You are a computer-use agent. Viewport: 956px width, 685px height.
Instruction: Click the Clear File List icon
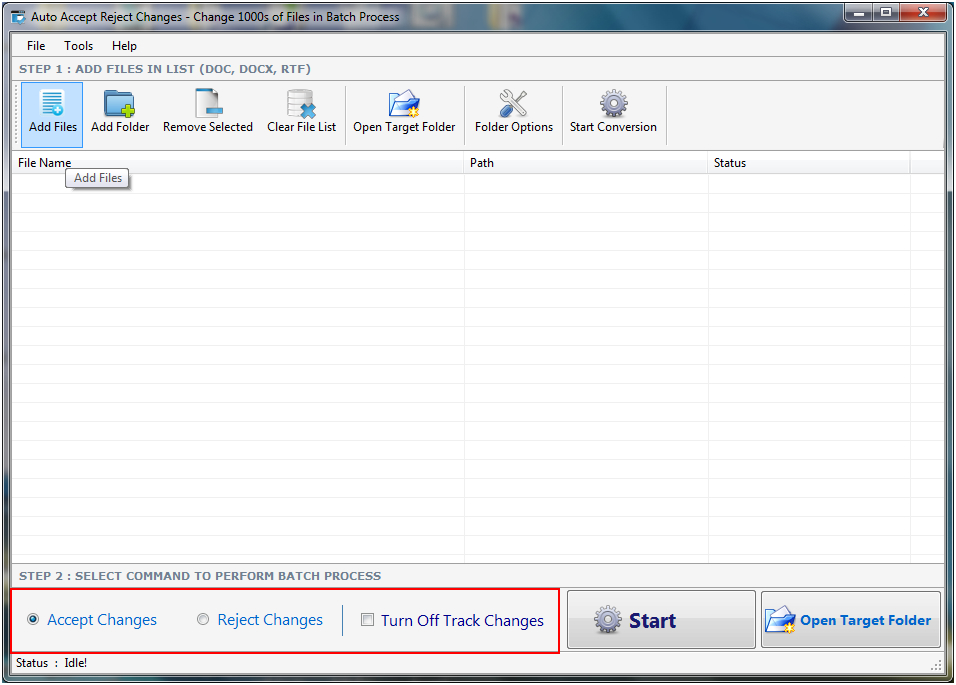[x=301, y=104]
